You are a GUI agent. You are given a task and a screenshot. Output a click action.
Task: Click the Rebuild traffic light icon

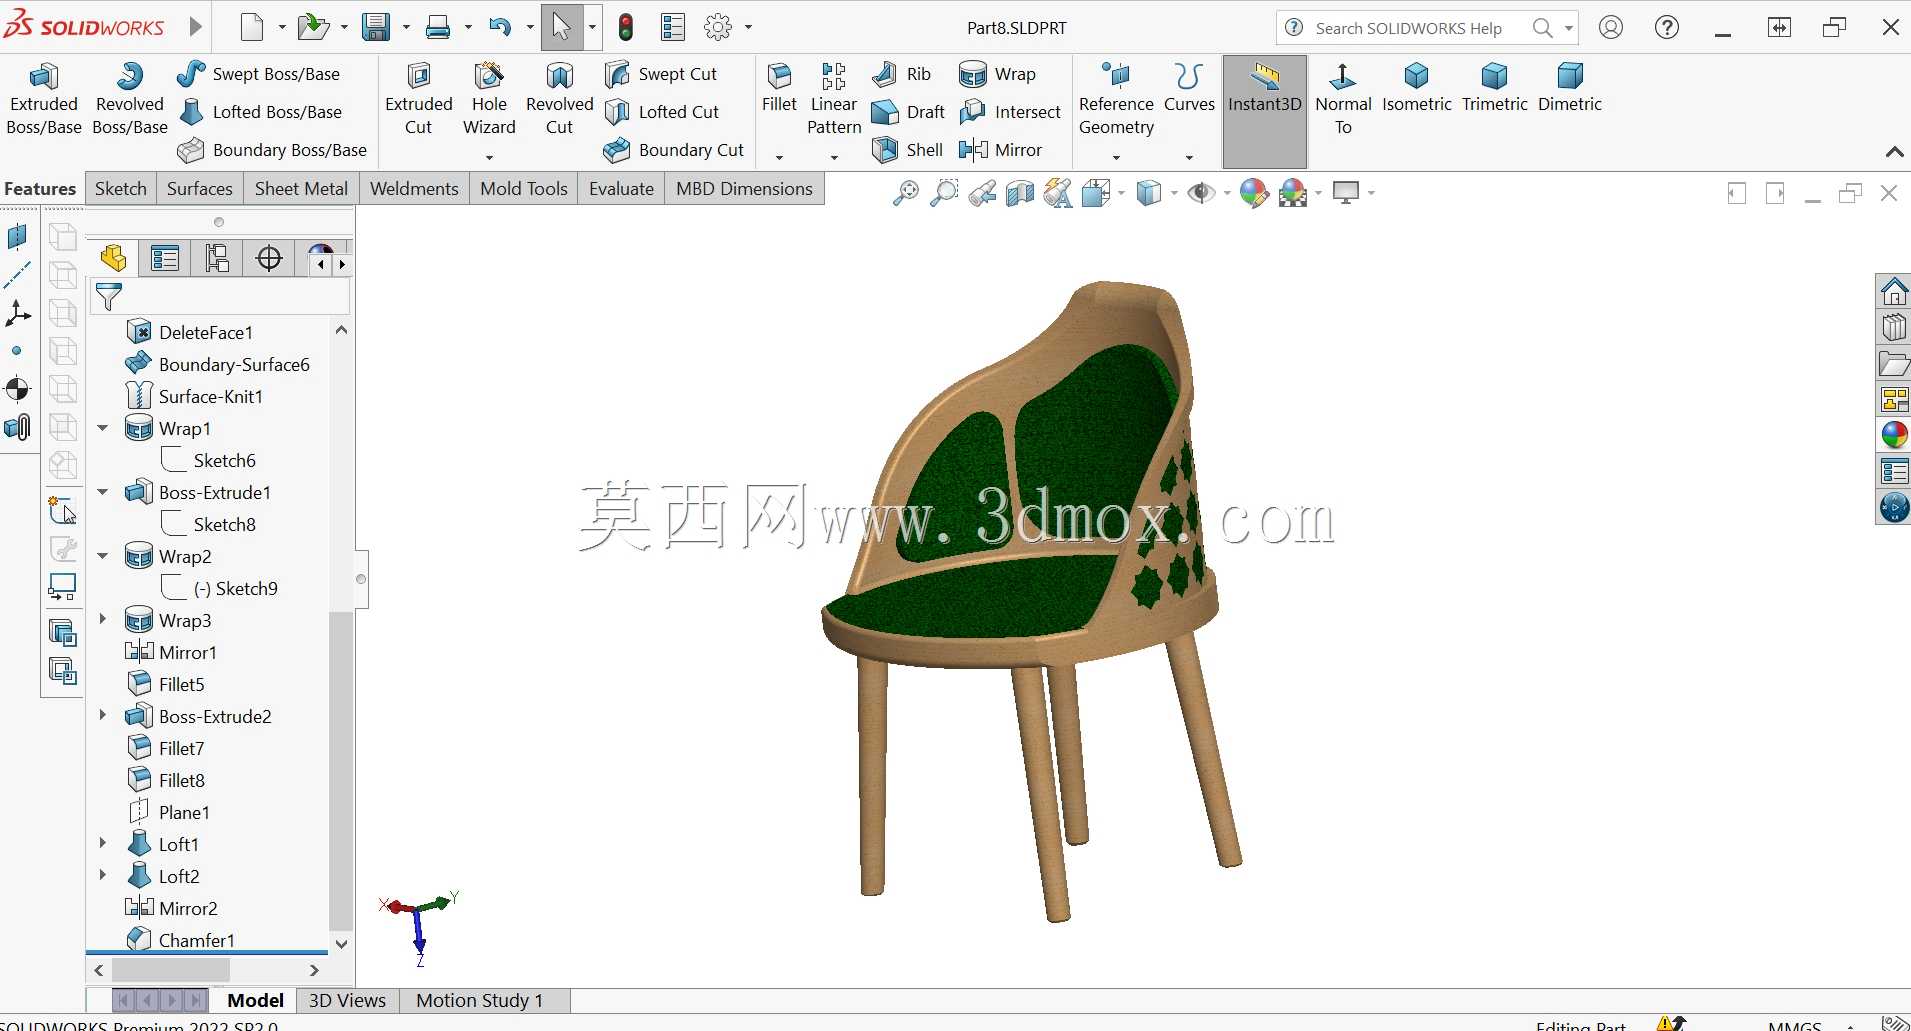(626, 28)
